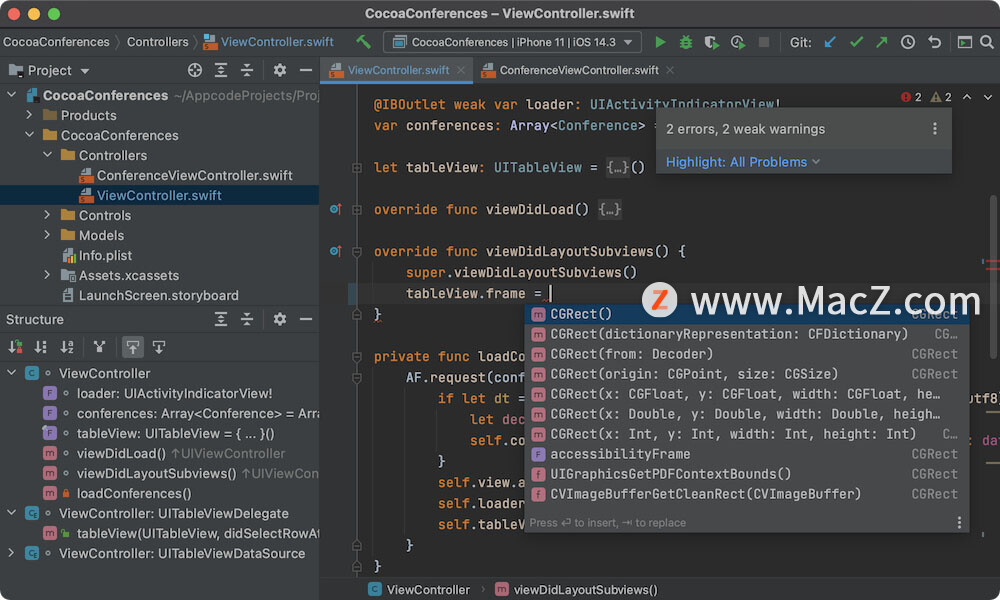
Task: Click override gutter icon beside viewDidLoad
Action: pyautogui.click(x=335, y=209)
